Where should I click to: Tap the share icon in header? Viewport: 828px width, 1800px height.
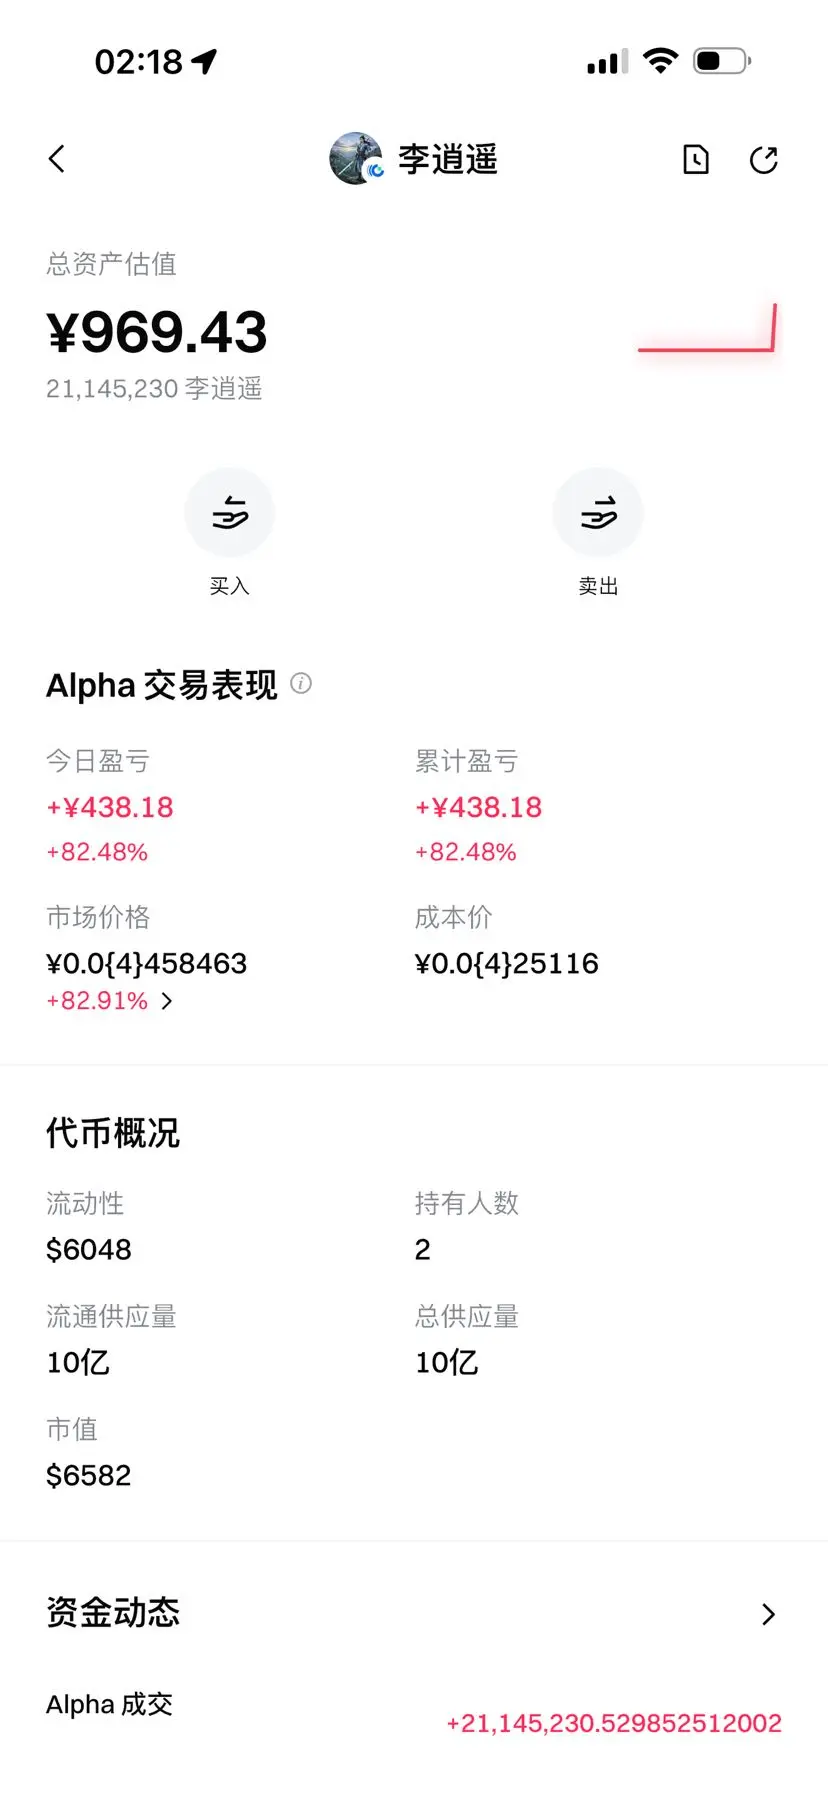[x=764, y=160]
